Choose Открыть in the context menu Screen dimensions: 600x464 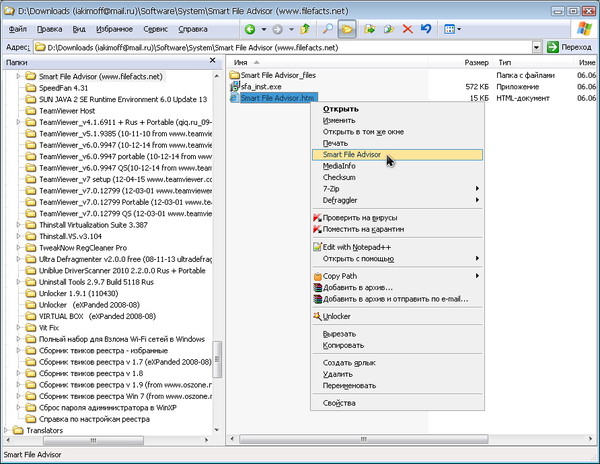[397, 109]
